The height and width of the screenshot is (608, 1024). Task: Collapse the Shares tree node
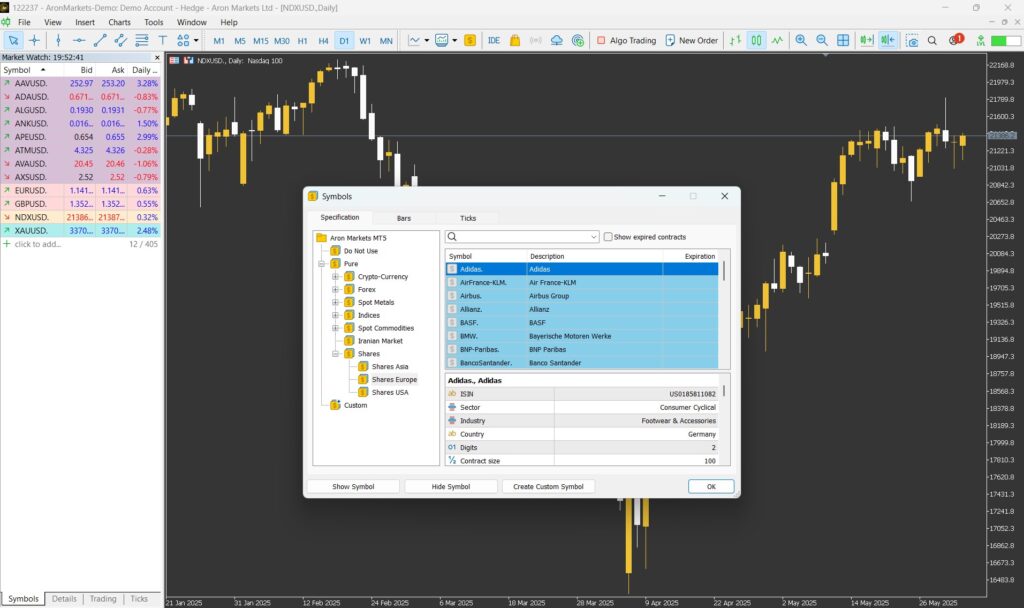336,353
